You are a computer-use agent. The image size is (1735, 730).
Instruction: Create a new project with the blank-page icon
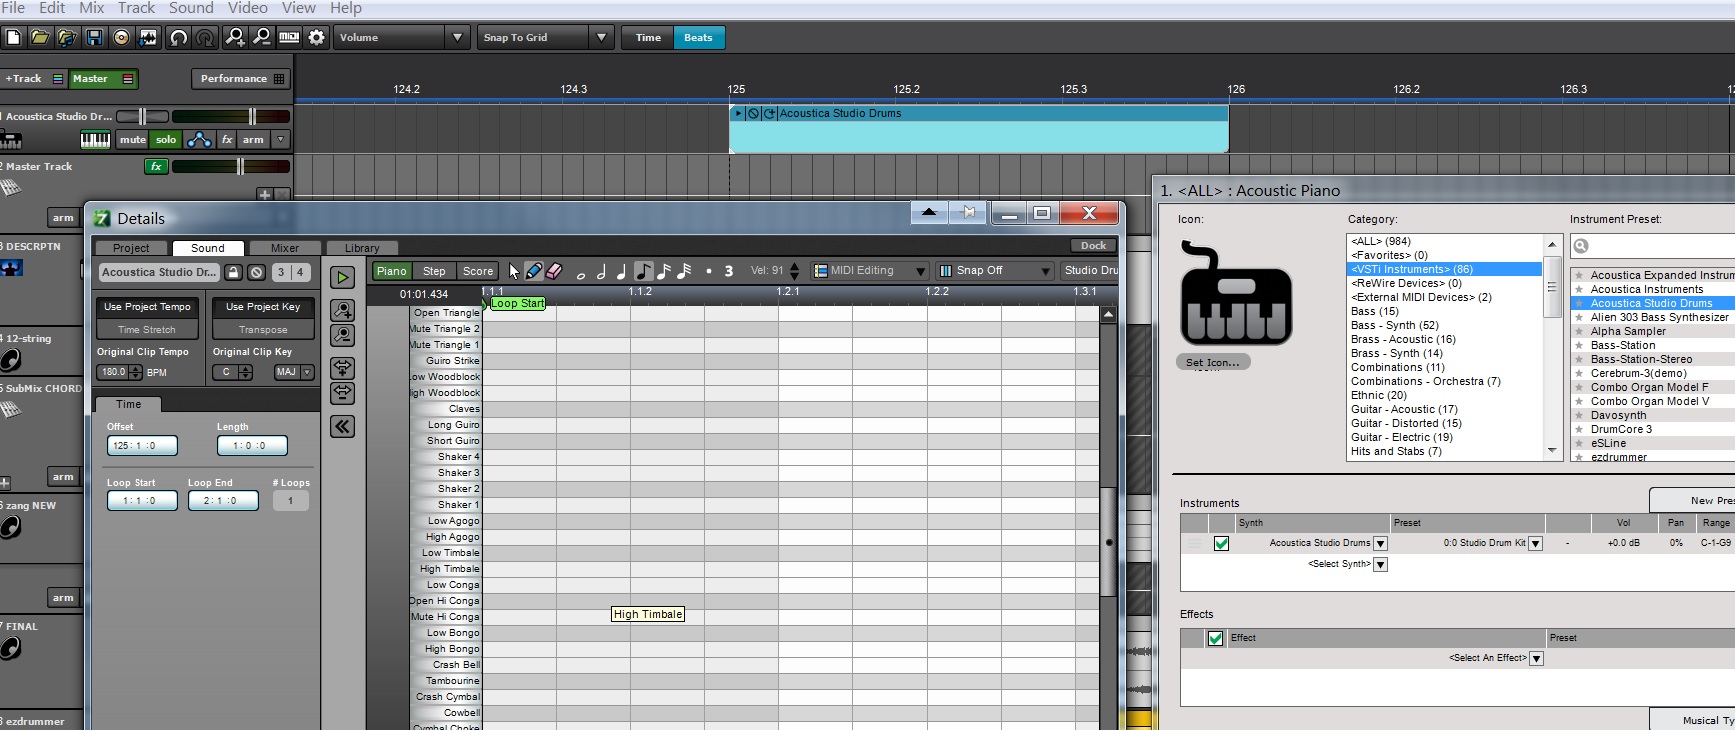(x=13, y=38)
